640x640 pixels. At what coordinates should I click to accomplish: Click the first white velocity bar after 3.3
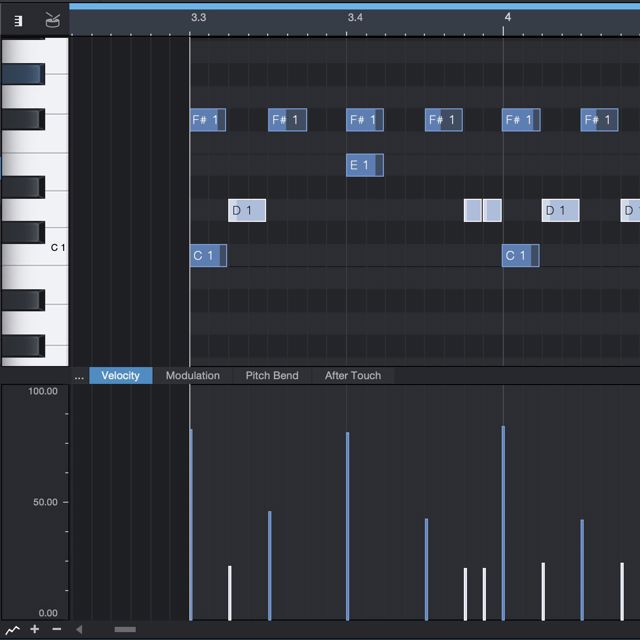pyautogui.click(x=230, y=593)
